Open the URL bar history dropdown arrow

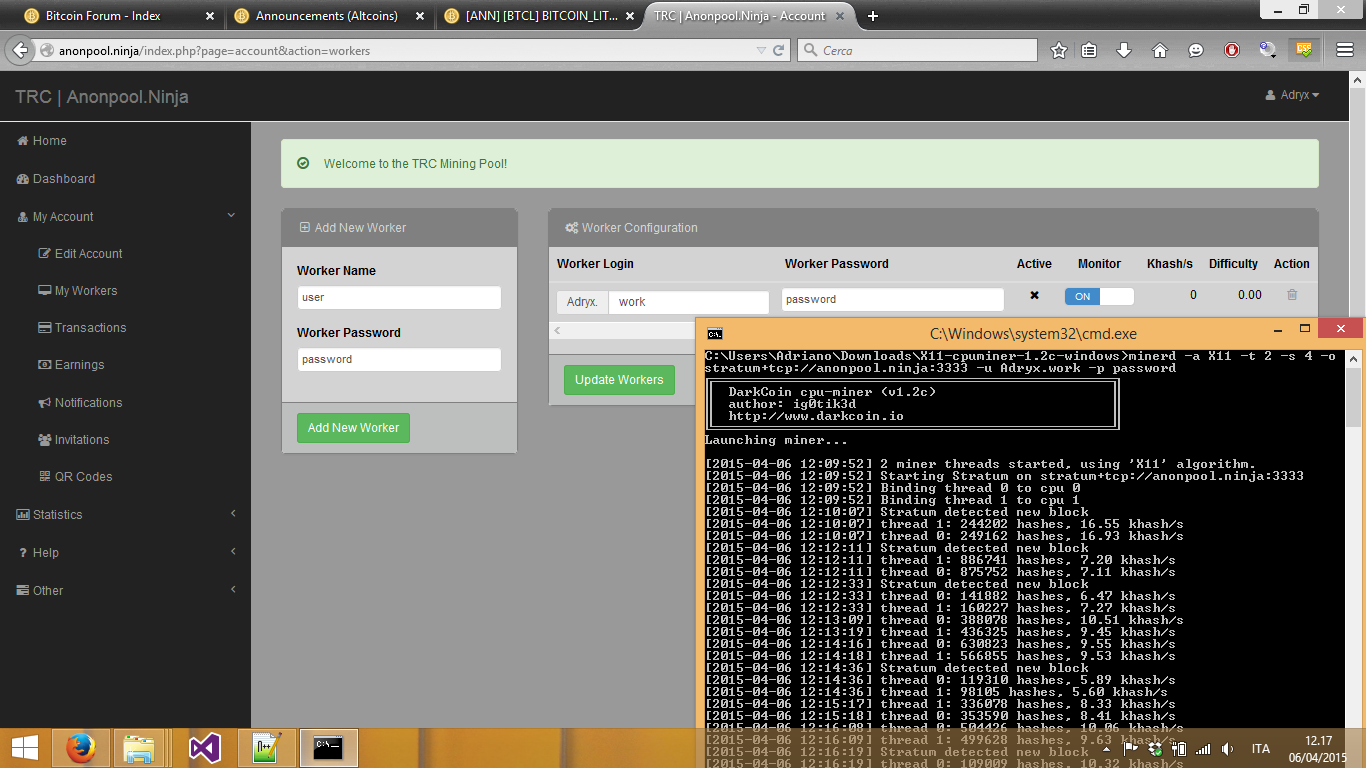[x=761, y=50]
